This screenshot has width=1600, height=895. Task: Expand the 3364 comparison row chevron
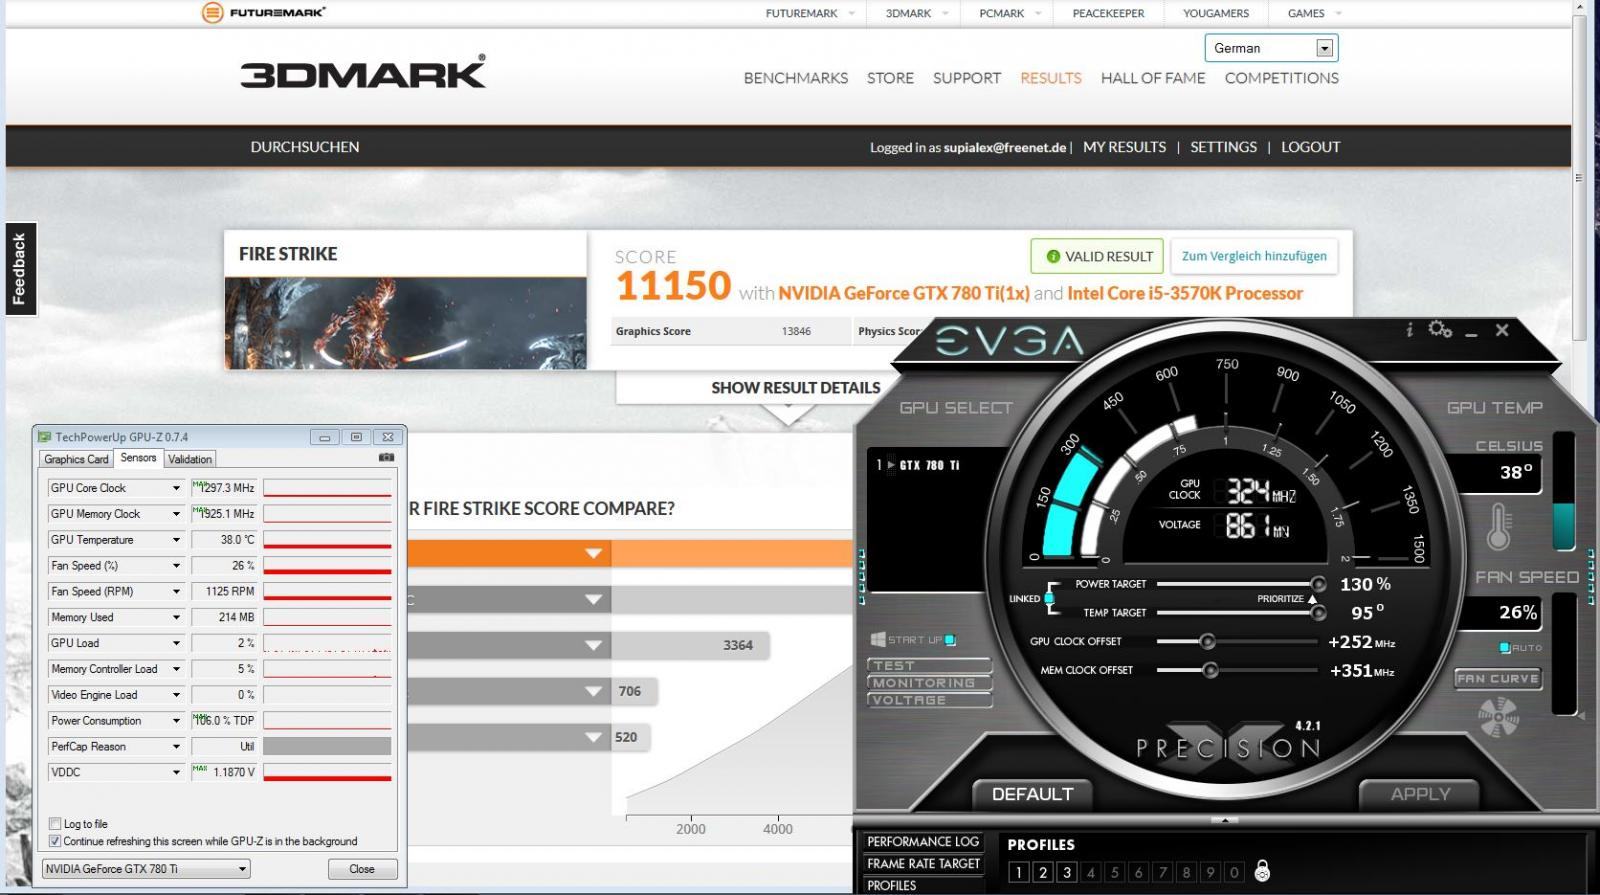pyautogui.click(x=593, y=645)
